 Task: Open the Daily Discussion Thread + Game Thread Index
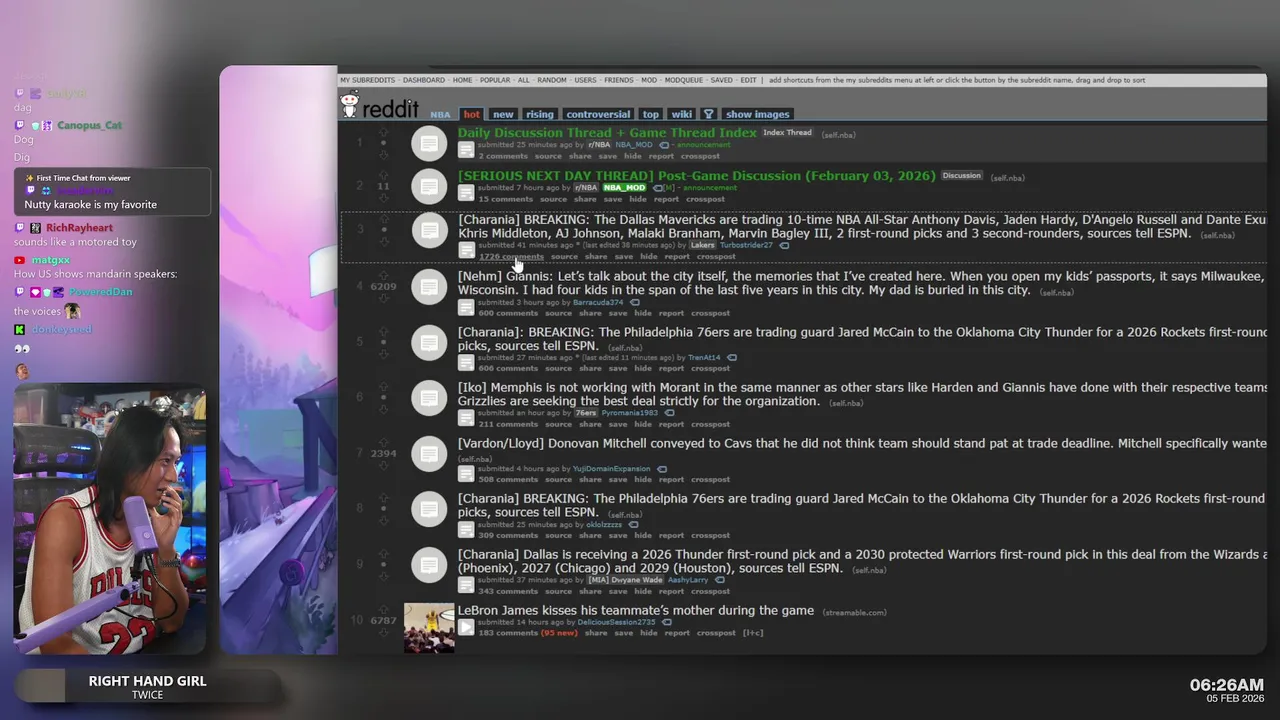click(x=607, y=132)
